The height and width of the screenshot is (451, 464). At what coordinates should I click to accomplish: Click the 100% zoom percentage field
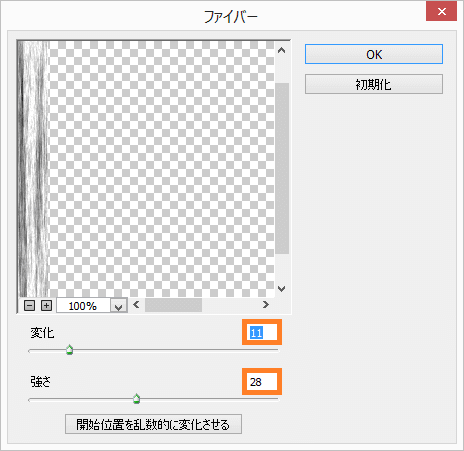pyautogui.click(x=83, y=306)
